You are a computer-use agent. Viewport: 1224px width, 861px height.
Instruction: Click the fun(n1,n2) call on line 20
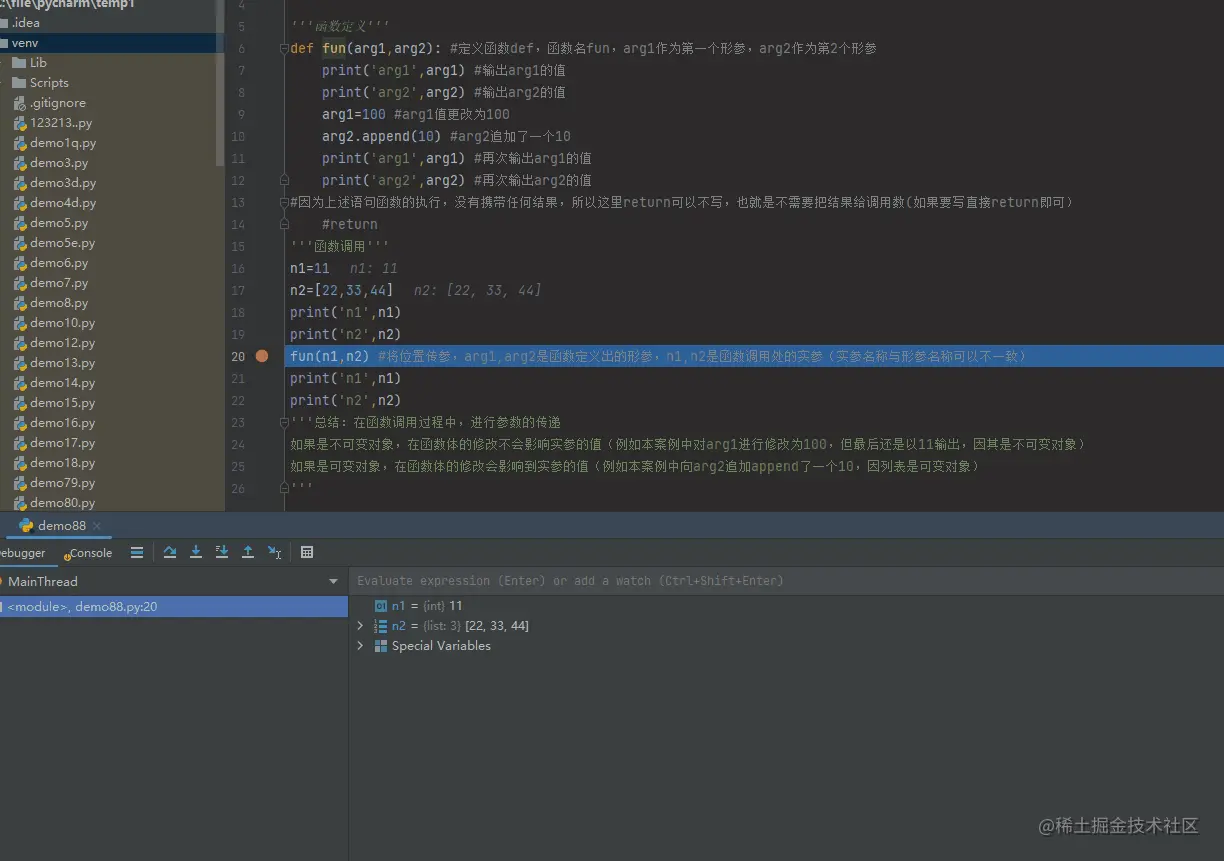click(x=330, y=356)
